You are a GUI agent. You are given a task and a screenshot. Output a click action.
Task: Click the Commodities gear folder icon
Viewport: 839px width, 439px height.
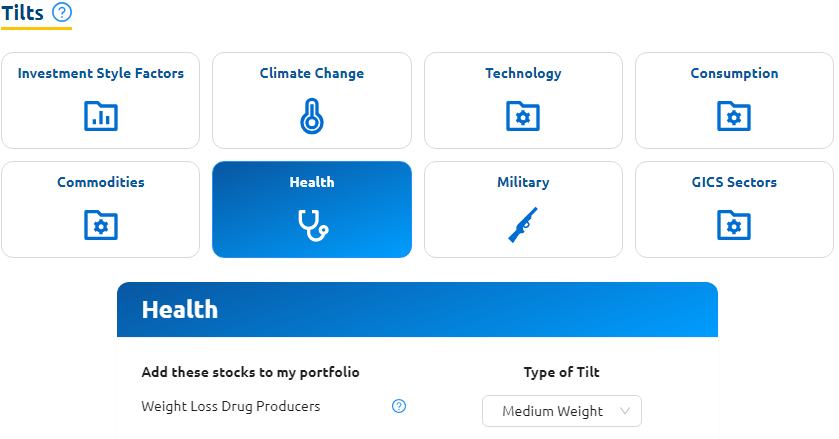click(x=100, y=225)
